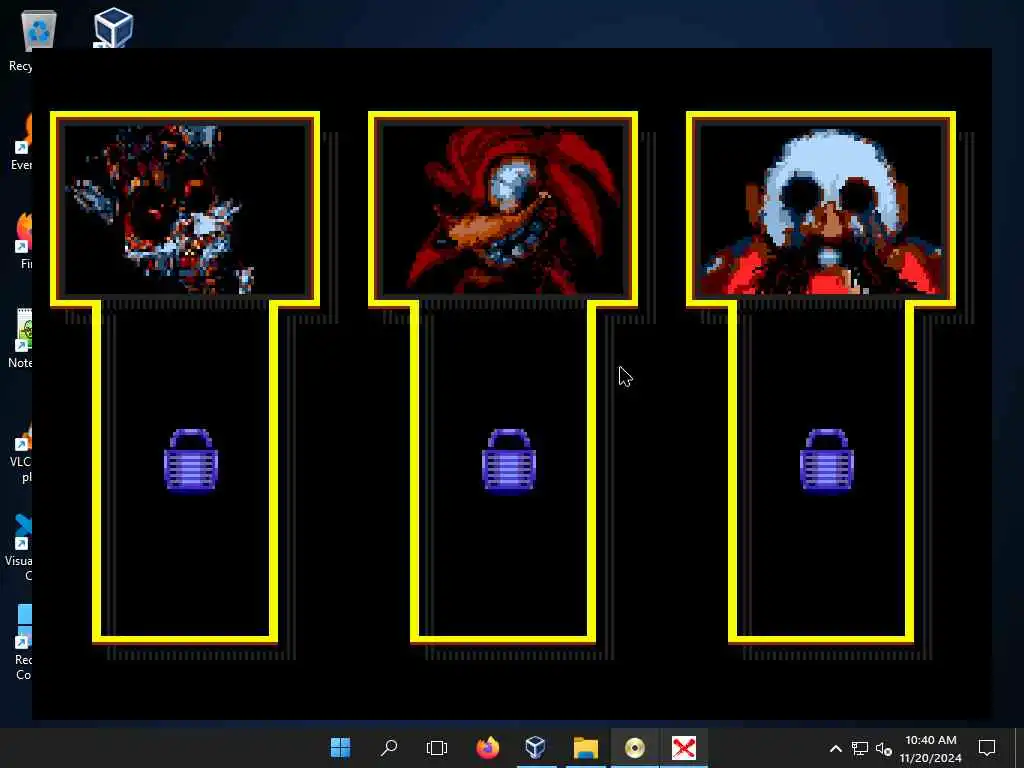Open the Windows Start menu
Image resolution: width=1024 pixels, height=768 pixels.
click(340, 747)
